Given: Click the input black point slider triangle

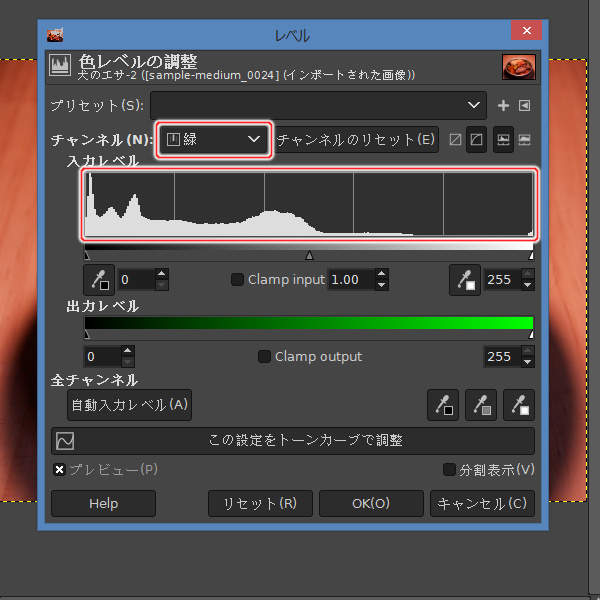Looking at the screenshot, I should tap(87, 256).
